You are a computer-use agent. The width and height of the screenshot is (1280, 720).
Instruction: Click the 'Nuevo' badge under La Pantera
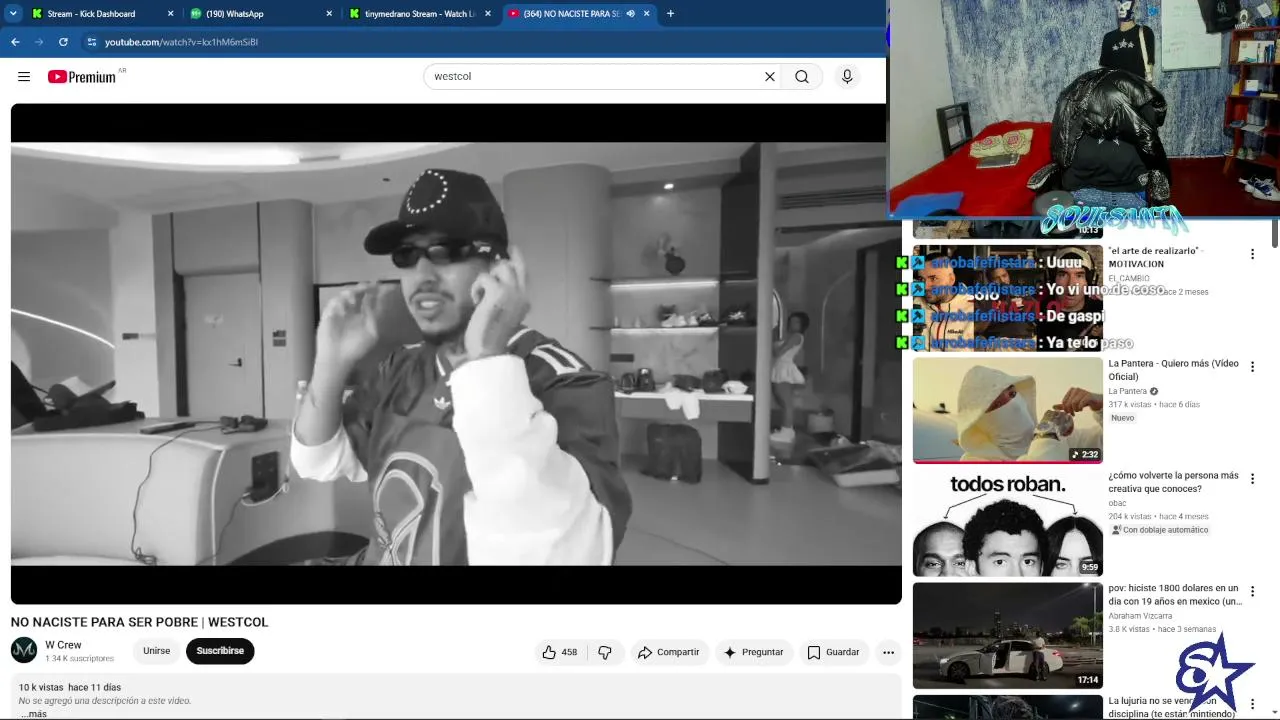[x=1123, y=418]
